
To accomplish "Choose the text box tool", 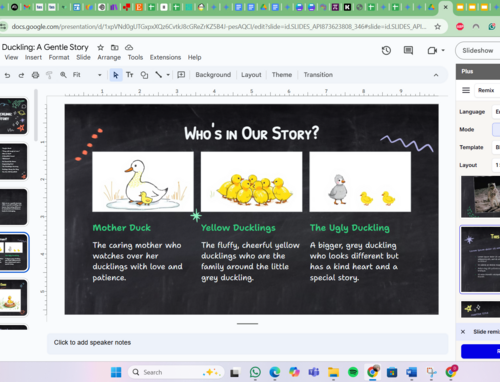I will point(130,75).
